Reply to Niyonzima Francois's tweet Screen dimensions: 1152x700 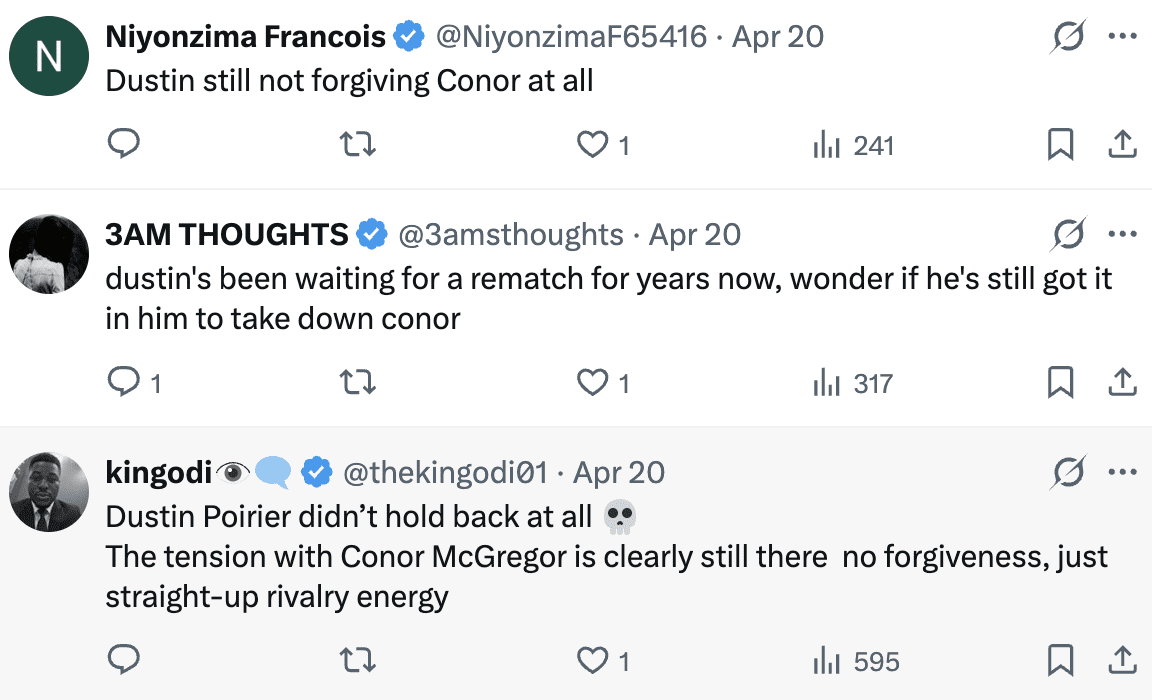(x=123, y=145)
